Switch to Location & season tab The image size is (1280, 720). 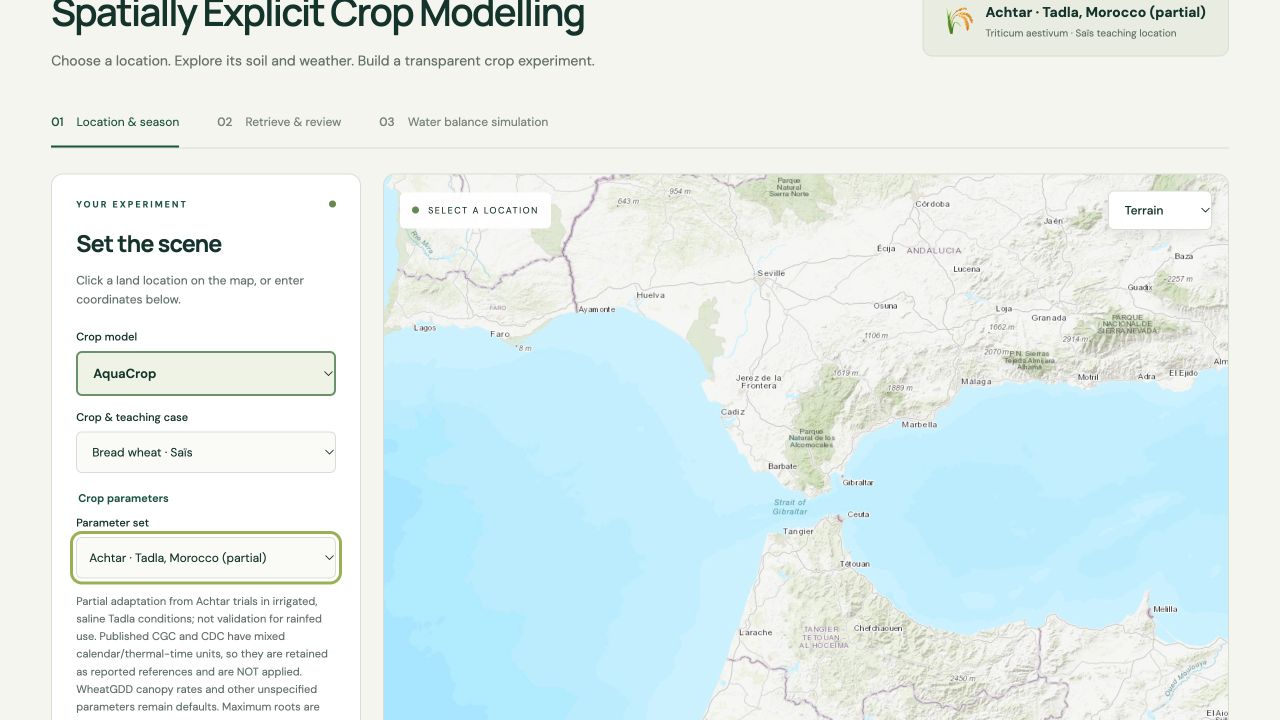pyautogui.click(x=115, y=122)
